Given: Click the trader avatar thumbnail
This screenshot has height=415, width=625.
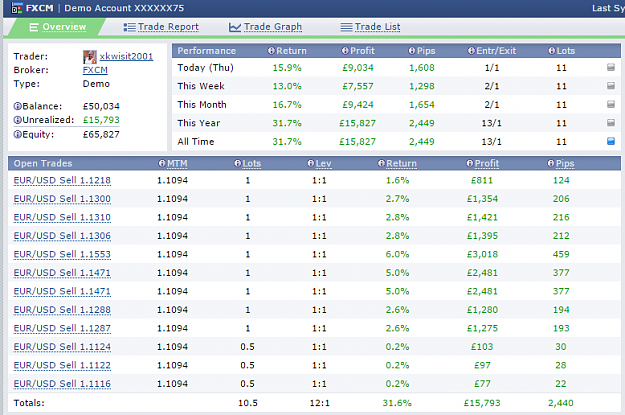Looking at the screenshot, I should [90, 57].
